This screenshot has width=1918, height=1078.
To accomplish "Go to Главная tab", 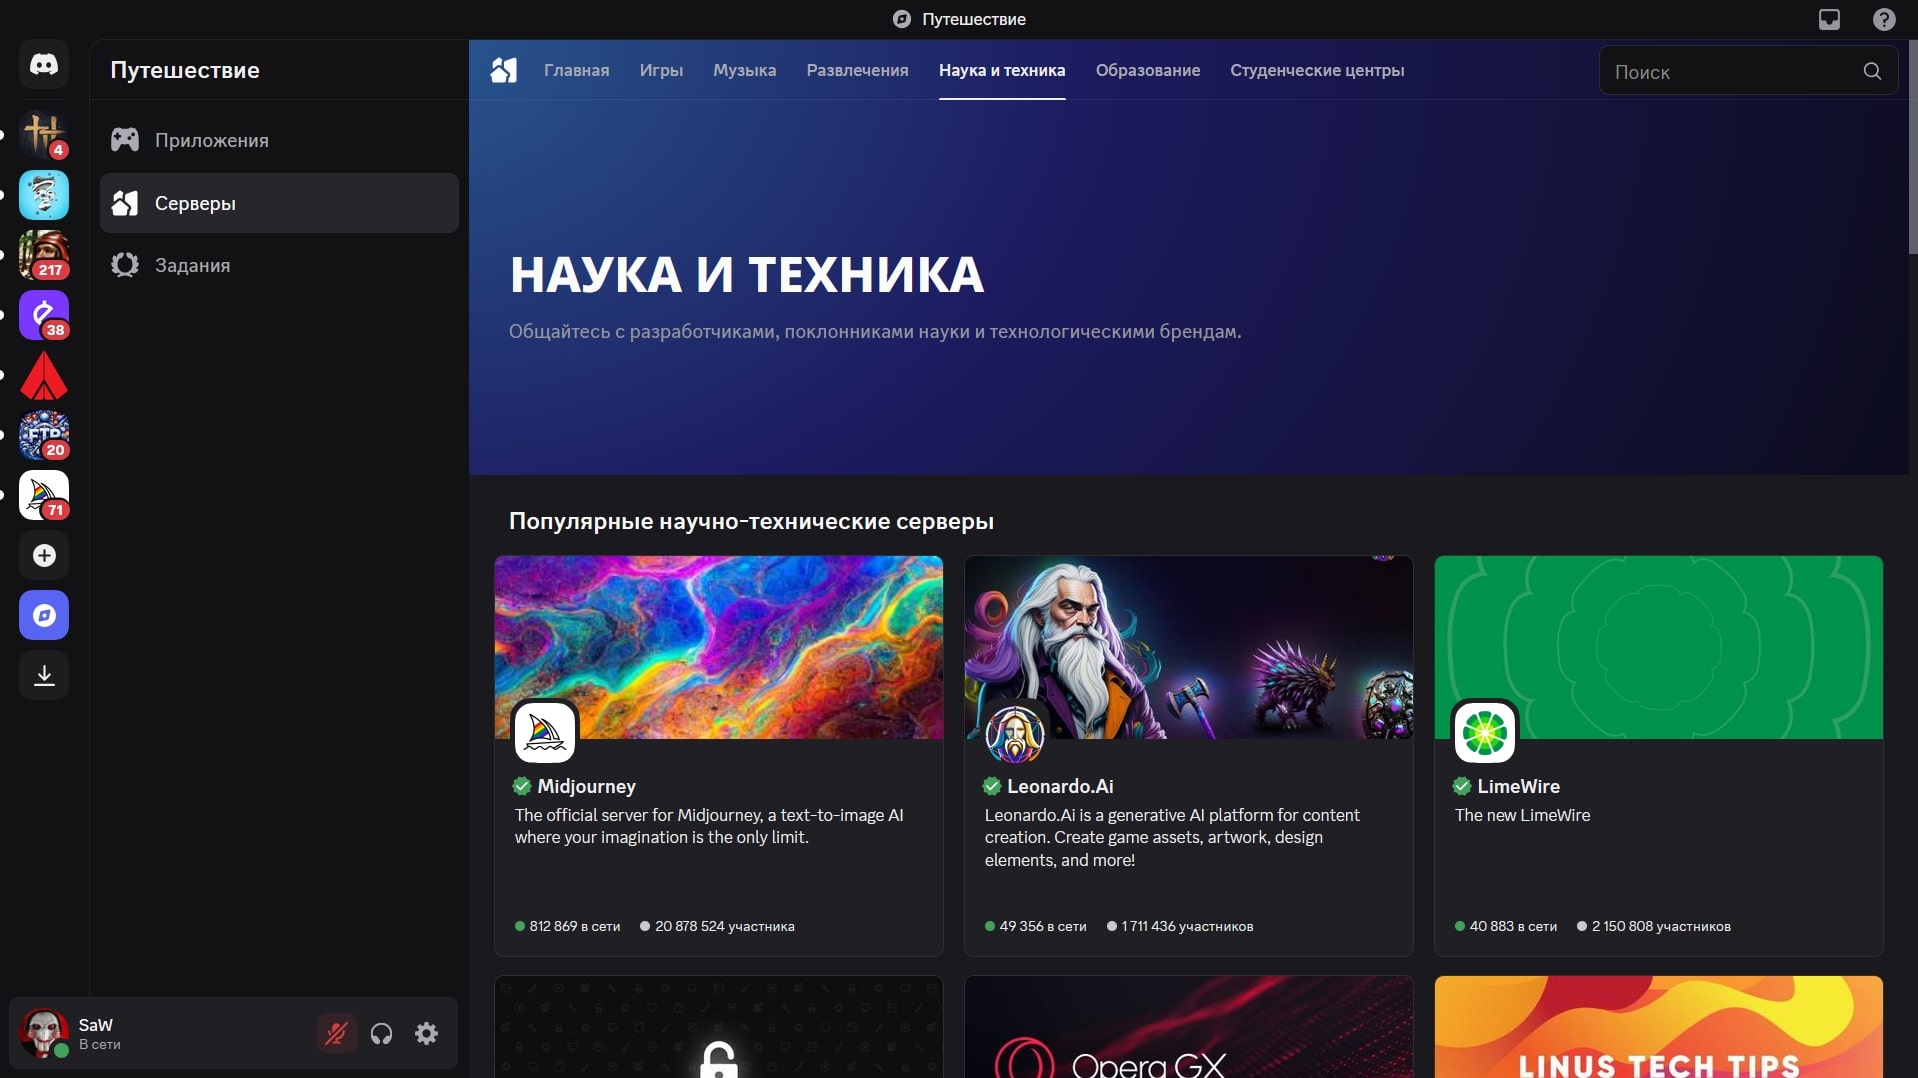I will coord(576,70).
